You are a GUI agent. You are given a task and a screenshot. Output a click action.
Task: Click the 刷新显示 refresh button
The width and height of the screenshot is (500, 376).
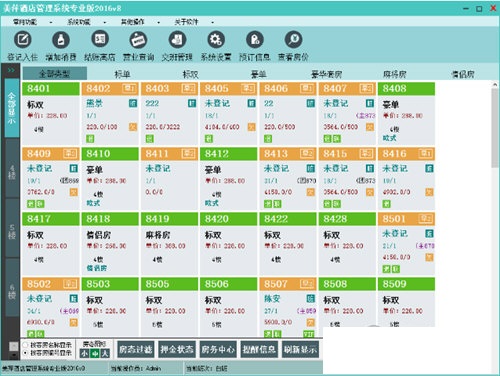pos(300,349)
